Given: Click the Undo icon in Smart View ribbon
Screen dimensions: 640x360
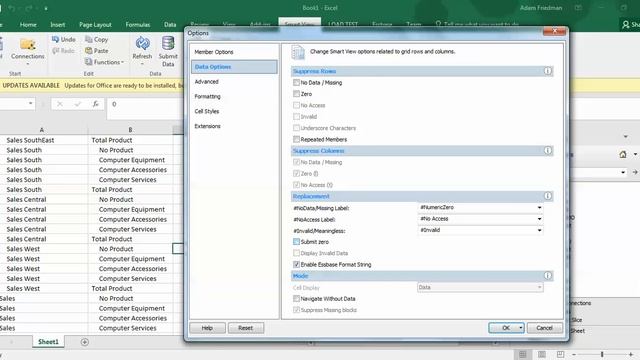Looking at the screenshot, I should 56,39.
